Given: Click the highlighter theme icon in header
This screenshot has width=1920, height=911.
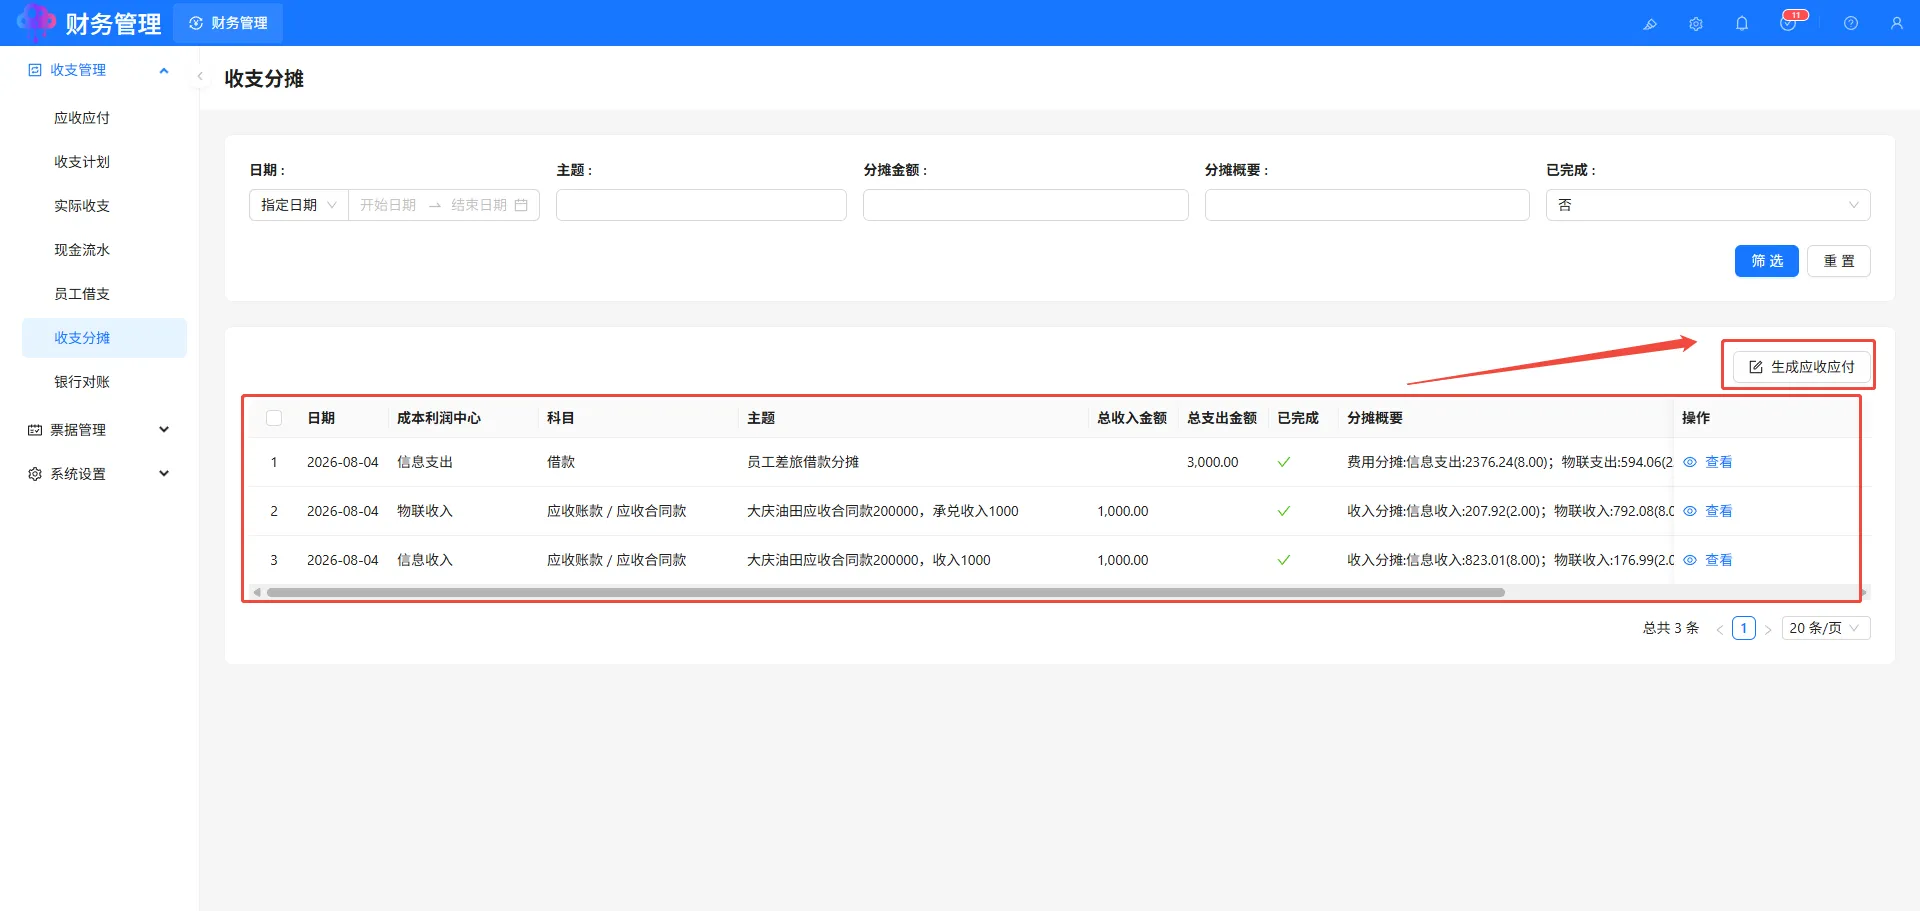Looking at the screenshot, I should [1650, 24].
